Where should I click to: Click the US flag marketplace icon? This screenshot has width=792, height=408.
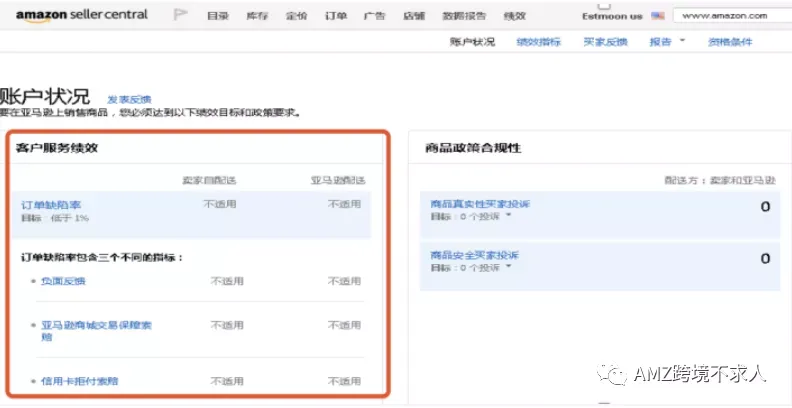coord(658,16)
